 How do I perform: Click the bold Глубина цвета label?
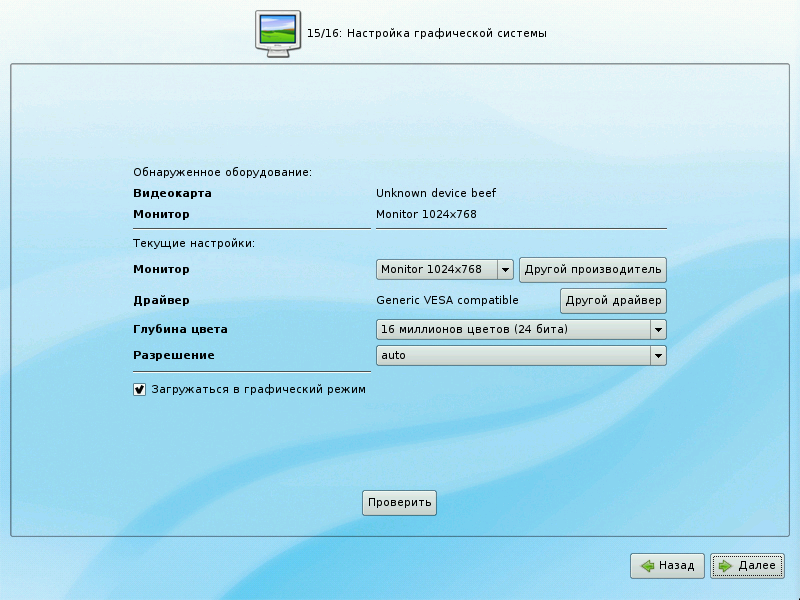point(174,329)
